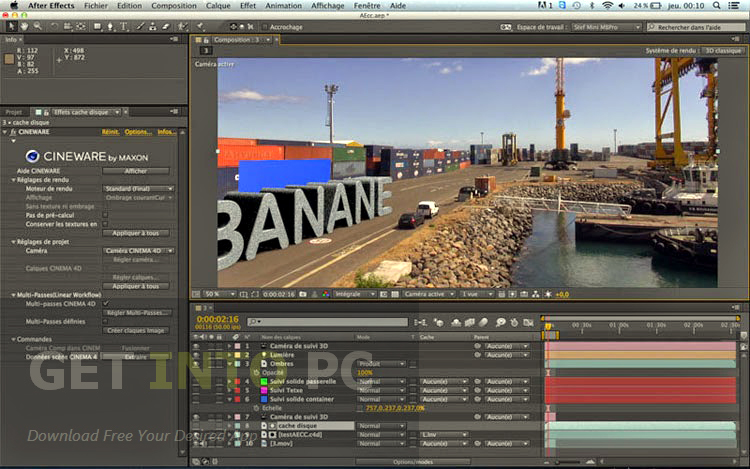The width and height of the screenshot is (750, 469).
Task: Open the Calque menu
Action: pos(218,6)
